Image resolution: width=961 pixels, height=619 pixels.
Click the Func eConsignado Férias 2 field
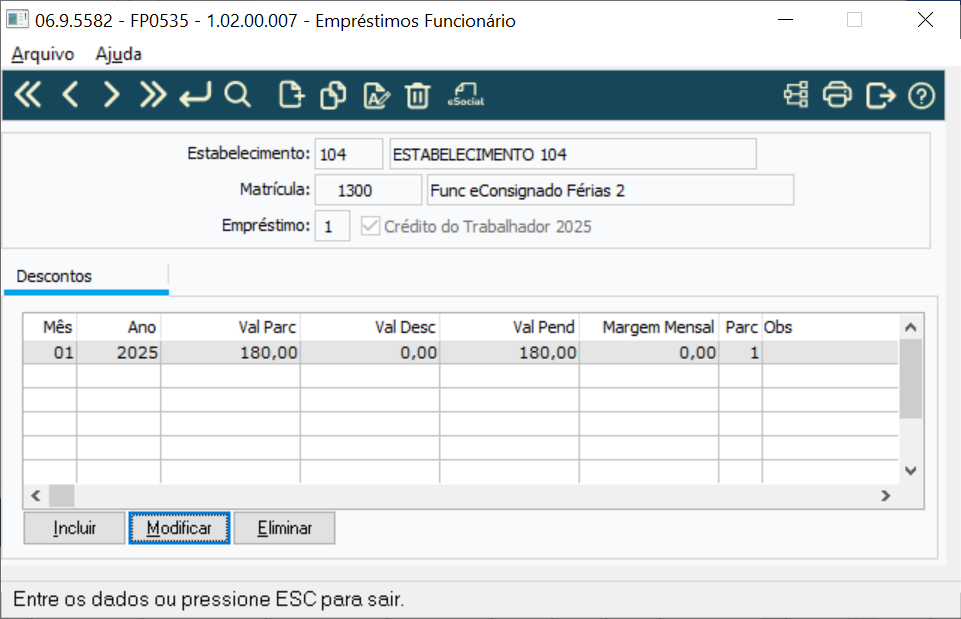coord(610,190)
